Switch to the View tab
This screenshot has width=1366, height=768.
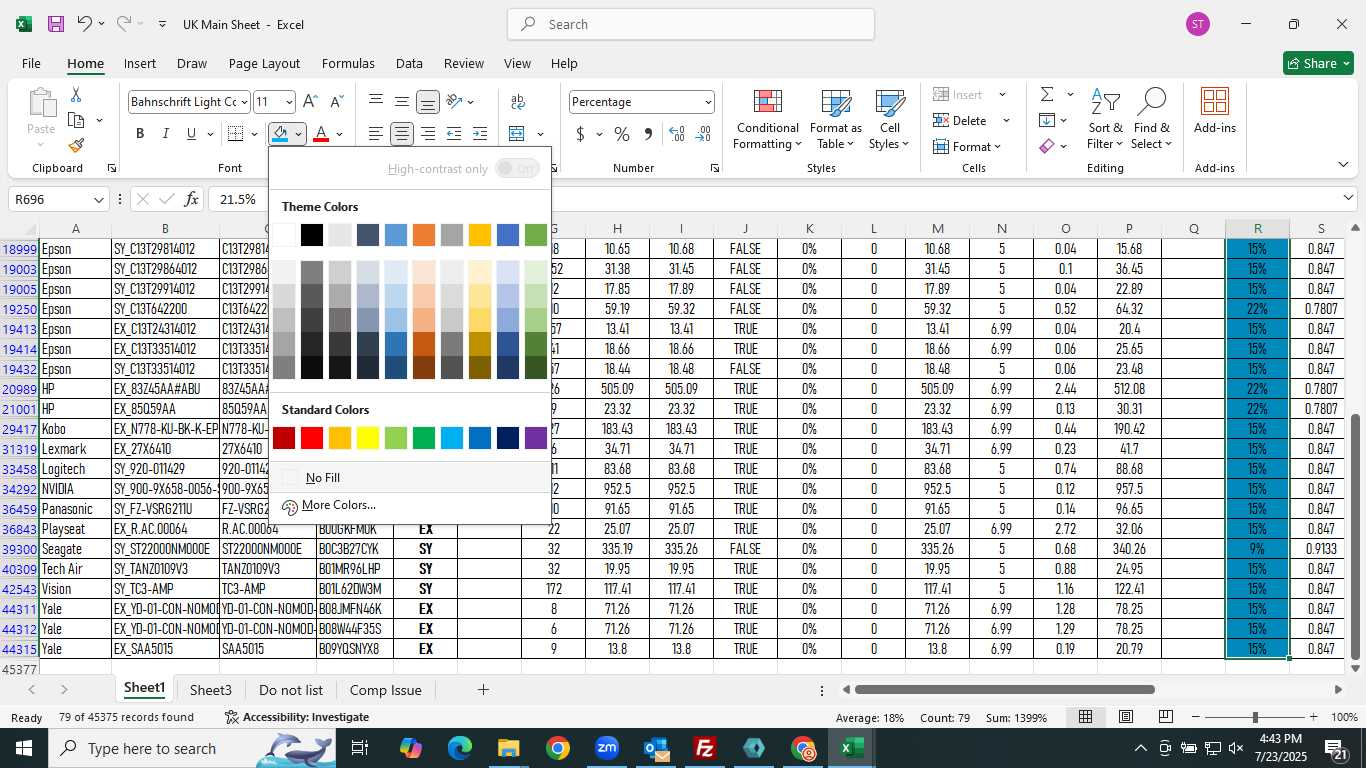(x=517, y=63)
